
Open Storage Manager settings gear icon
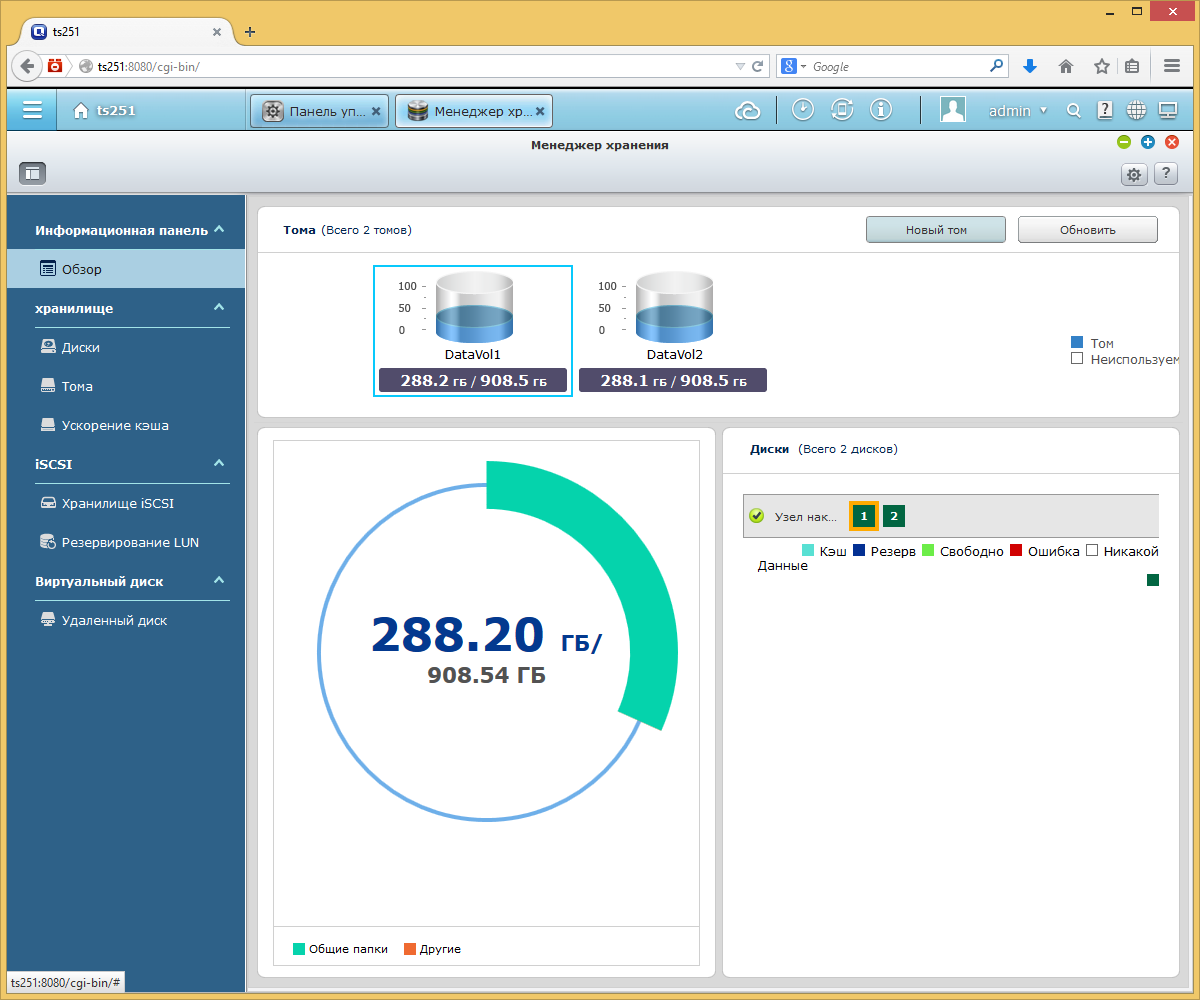(1133, 174)
